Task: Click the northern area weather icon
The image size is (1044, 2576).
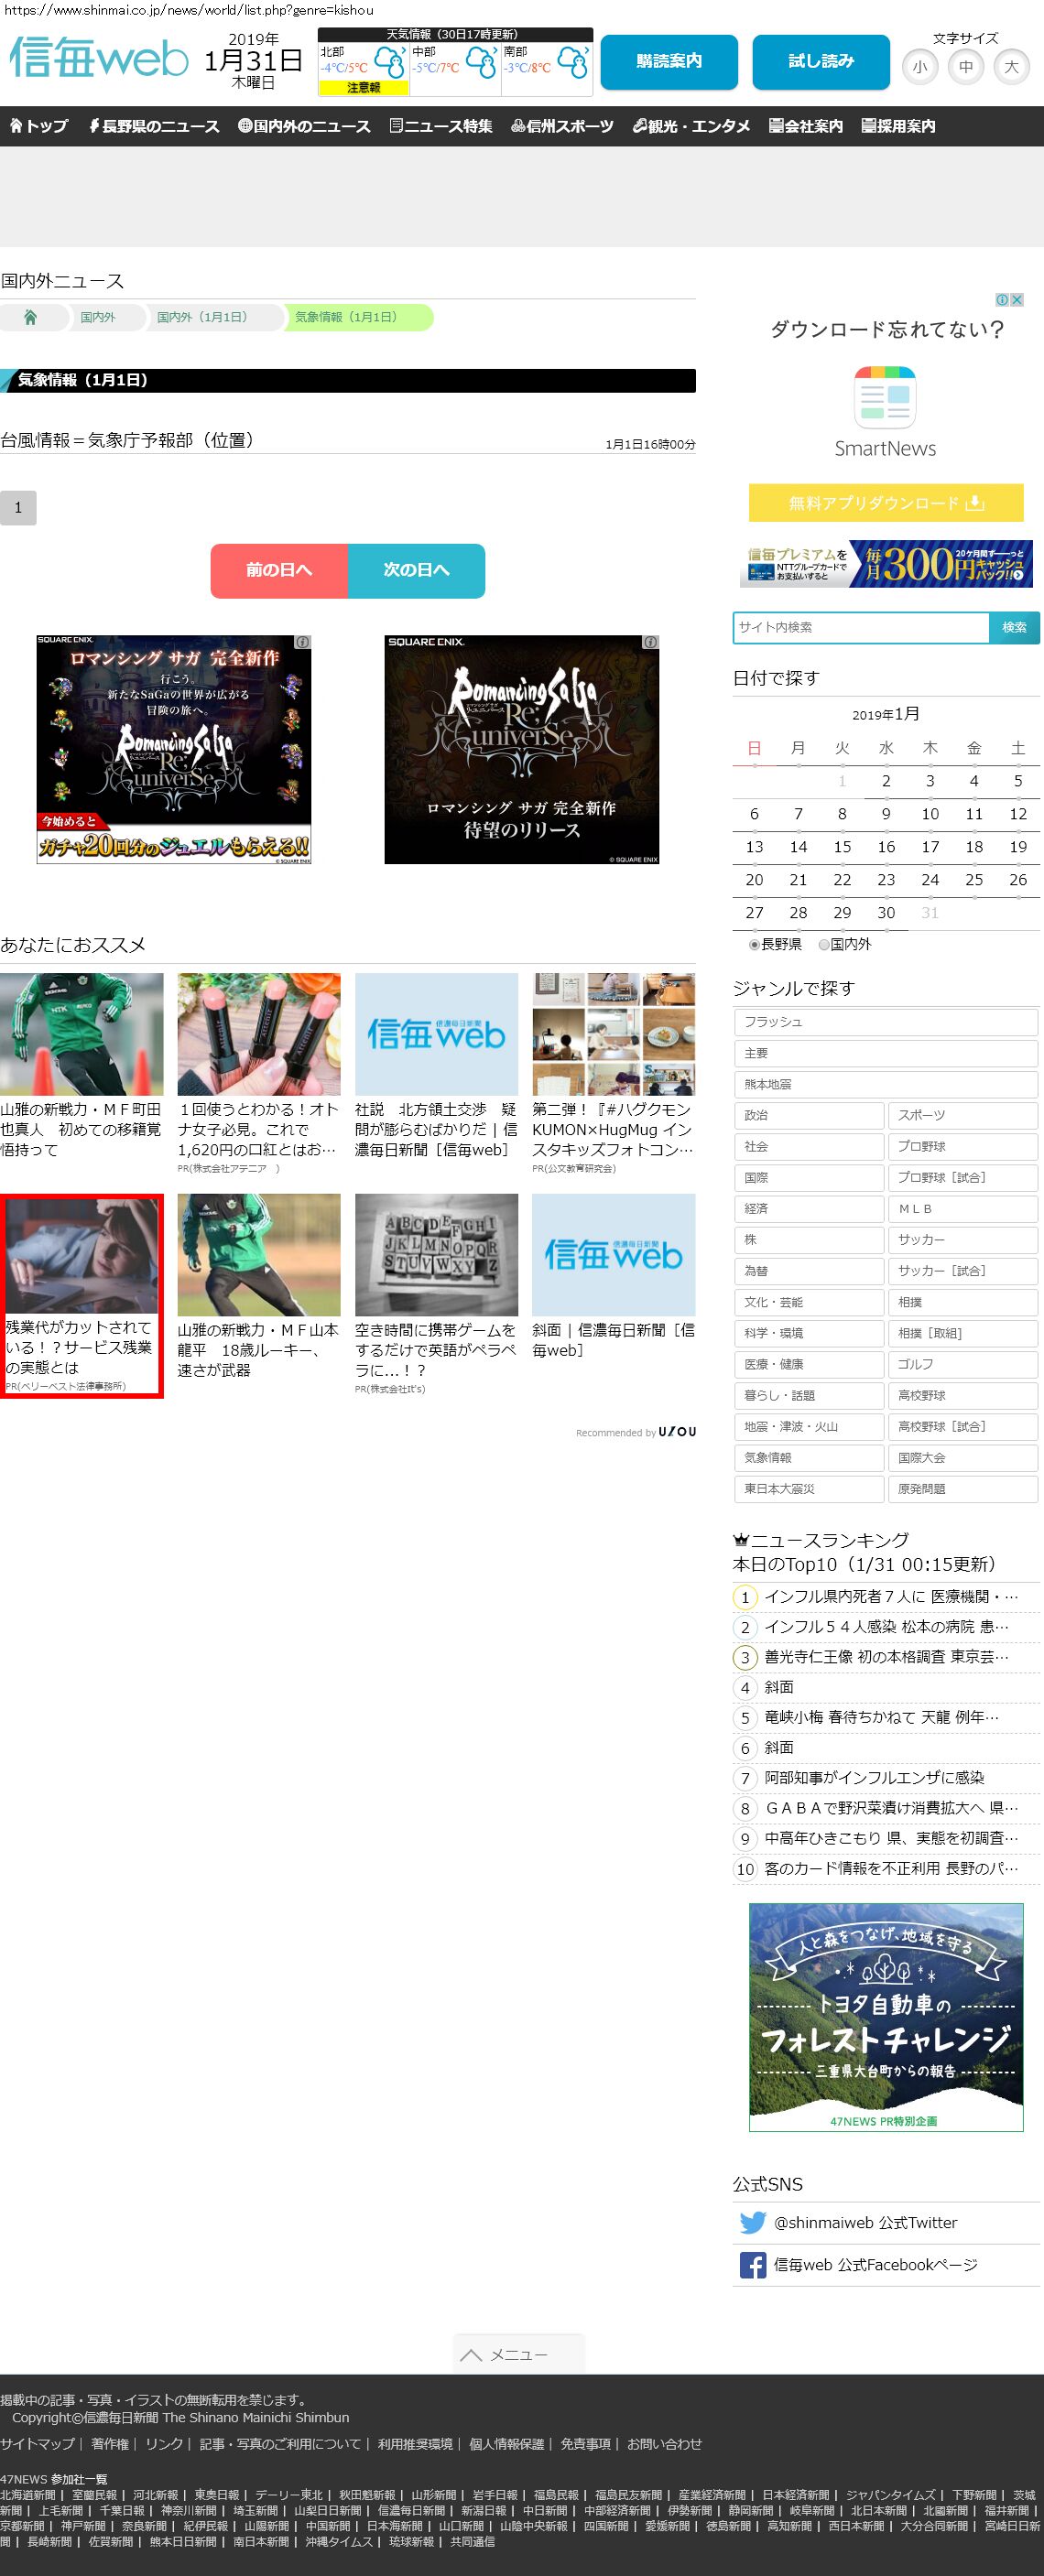Action: (x=389, y=63)
